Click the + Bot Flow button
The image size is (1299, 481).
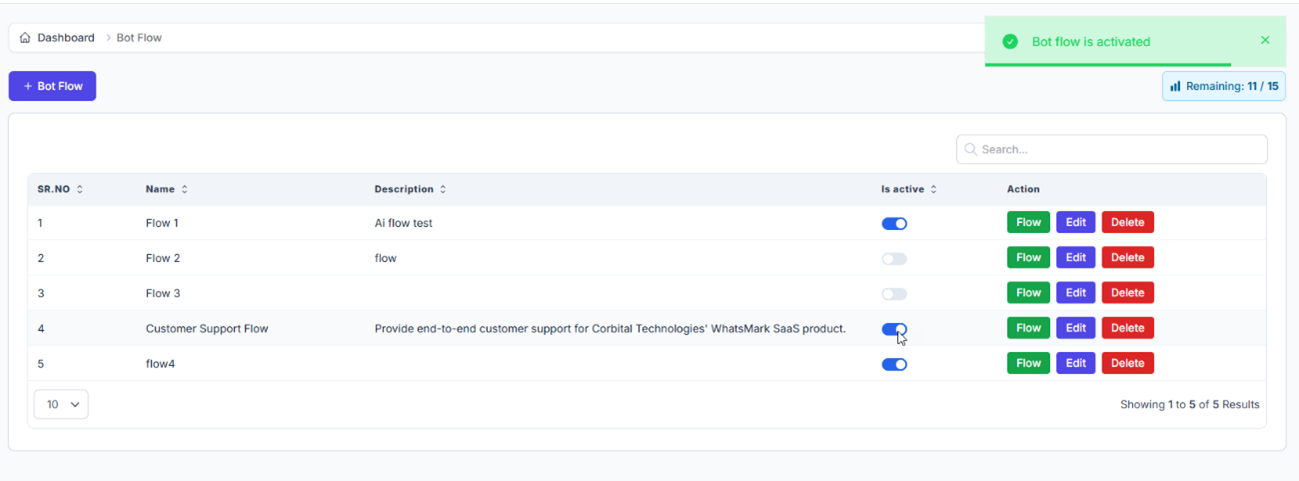pyautogui.click(x=52, y=86)
